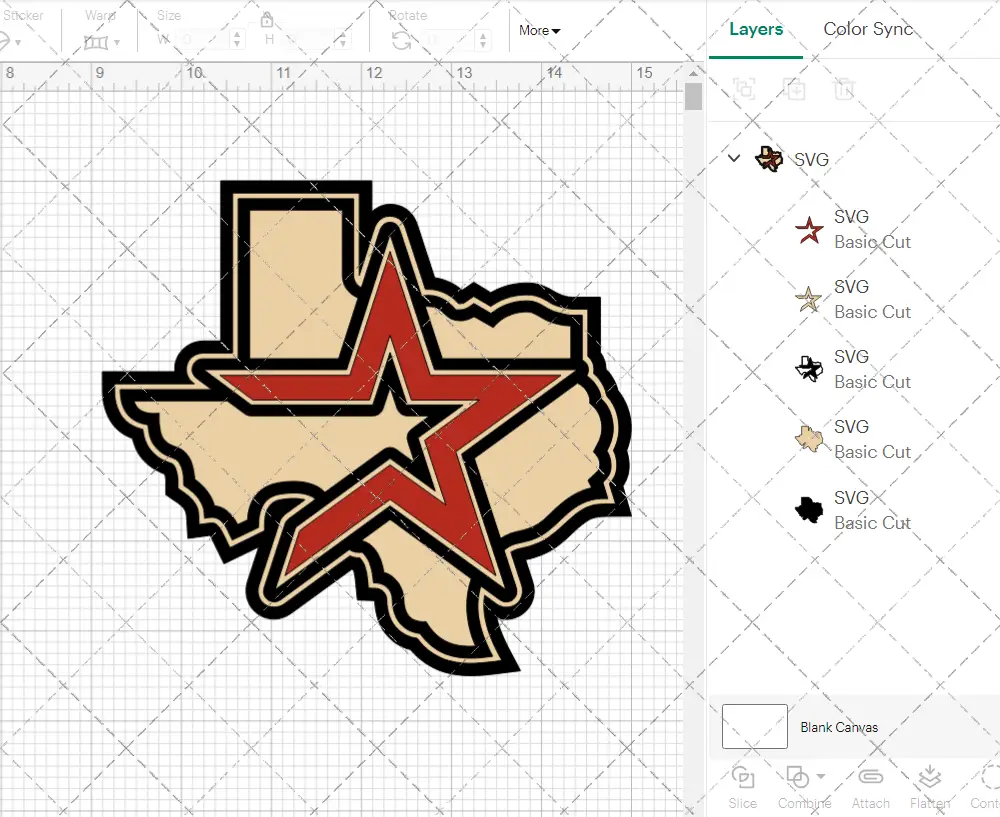The height and width of the screenshot is (817, 1000).
Task: Click the Slice tool icon
Action: (x=742, y=777)
